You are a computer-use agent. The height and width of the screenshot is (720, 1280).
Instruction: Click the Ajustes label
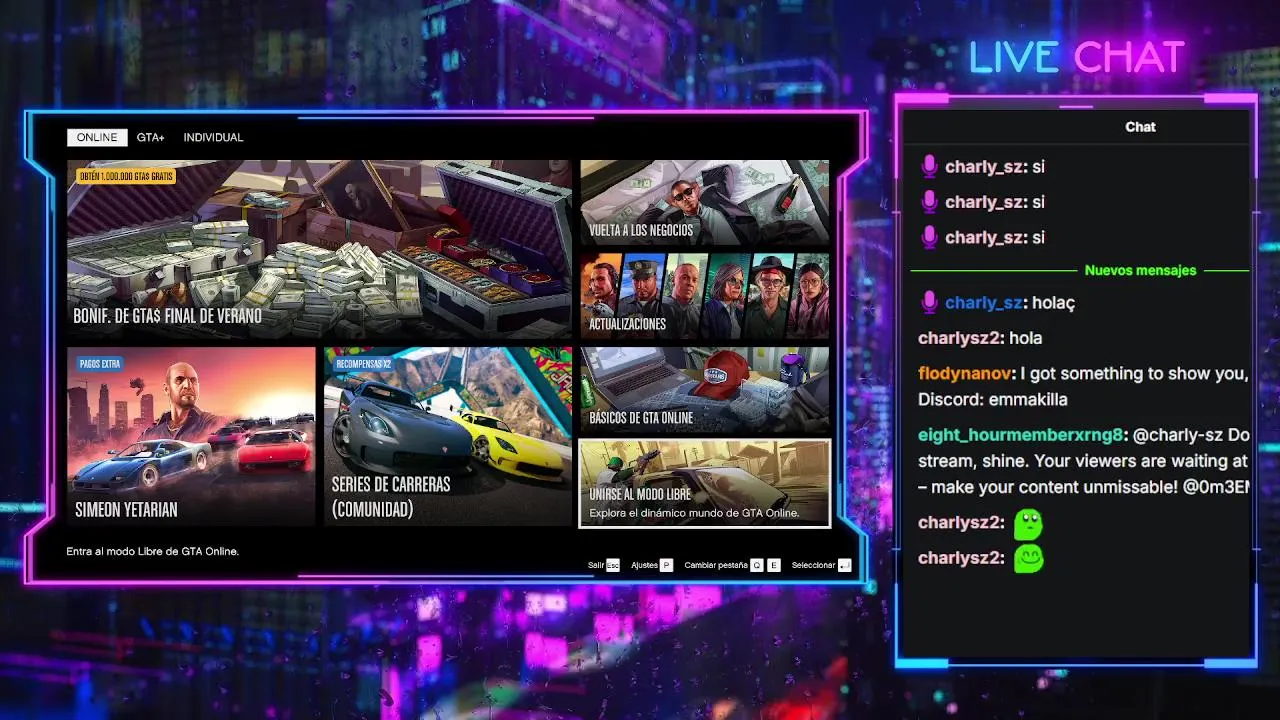tap(644, 565)
